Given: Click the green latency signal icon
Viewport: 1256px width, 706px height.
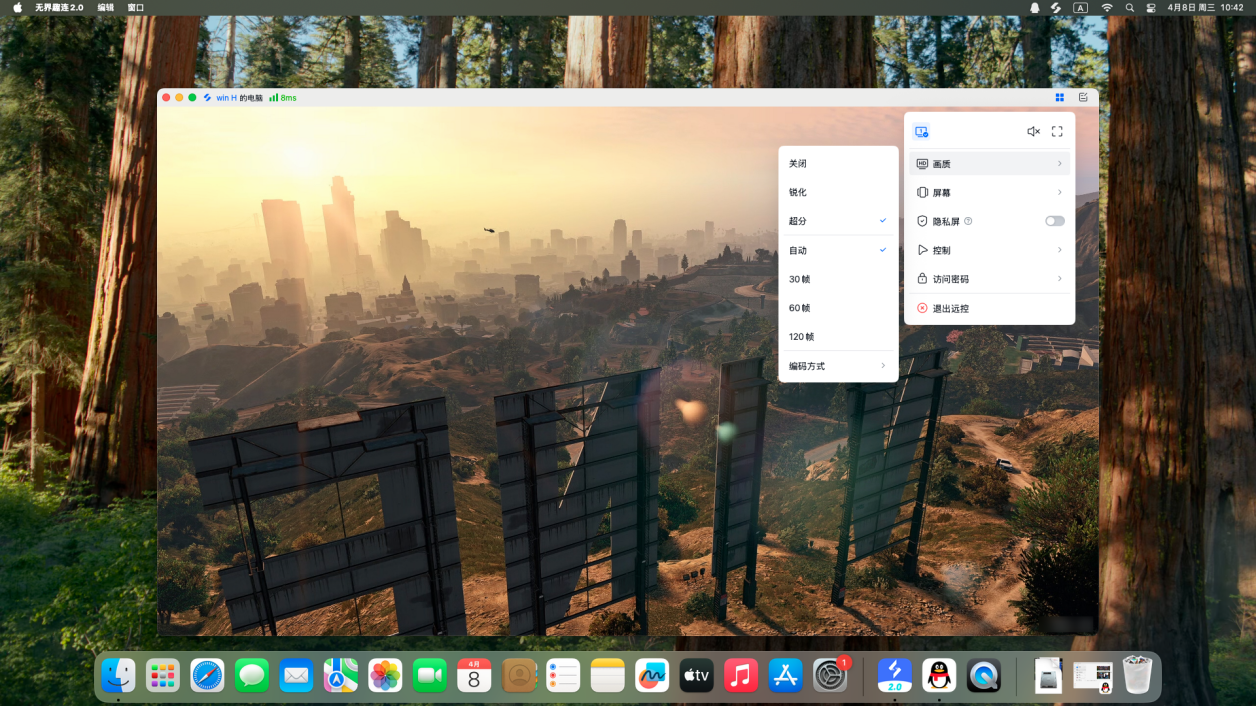Looking at the screenshot, I should pos(274,98).
